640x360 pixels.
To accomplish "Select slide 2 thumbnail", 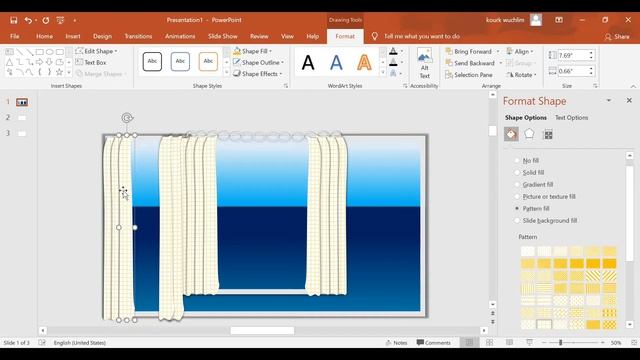I will tap(22, 118).
